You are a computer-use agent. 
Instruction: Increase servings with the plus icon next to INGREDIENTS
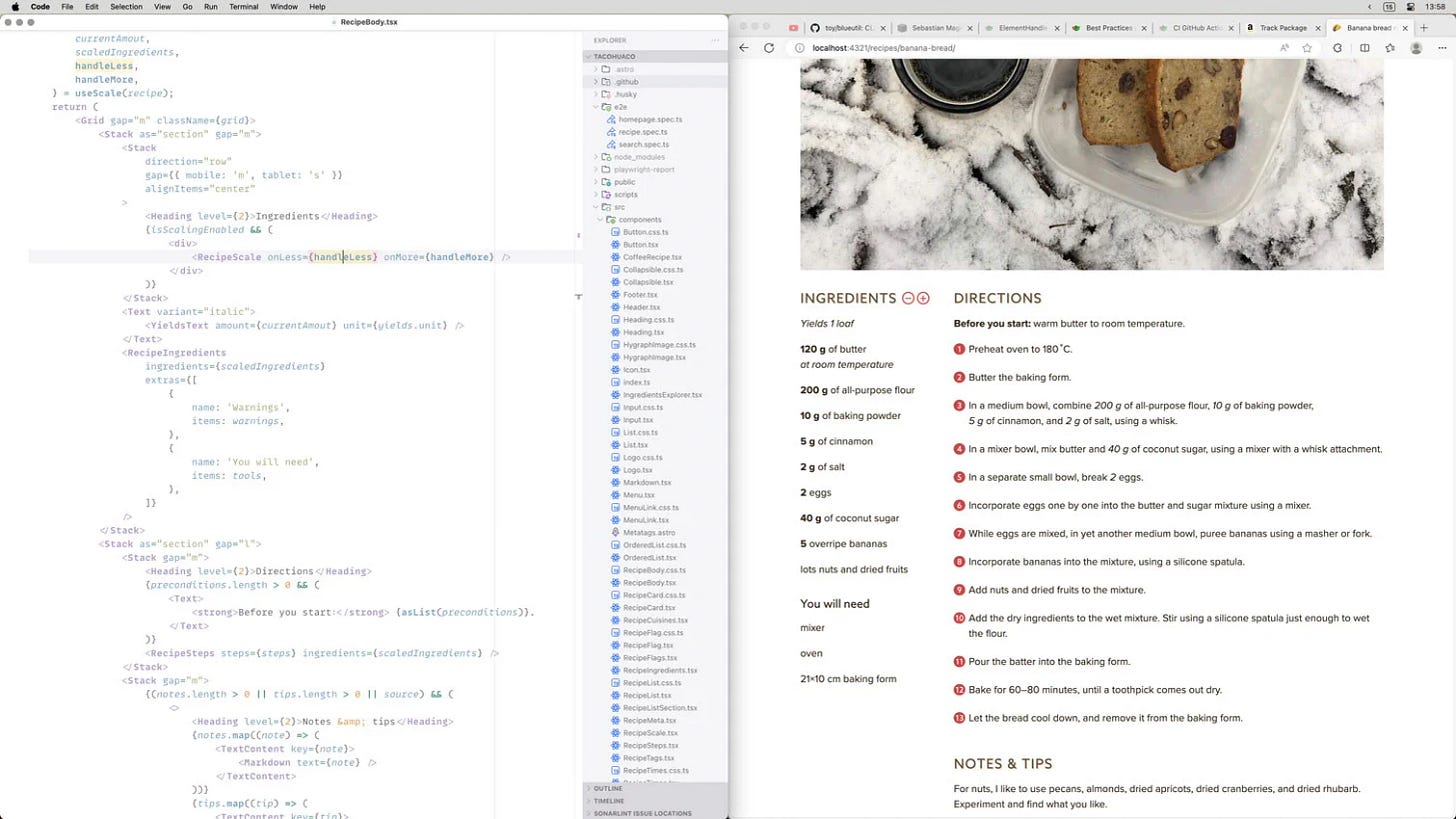click(923, 298)
